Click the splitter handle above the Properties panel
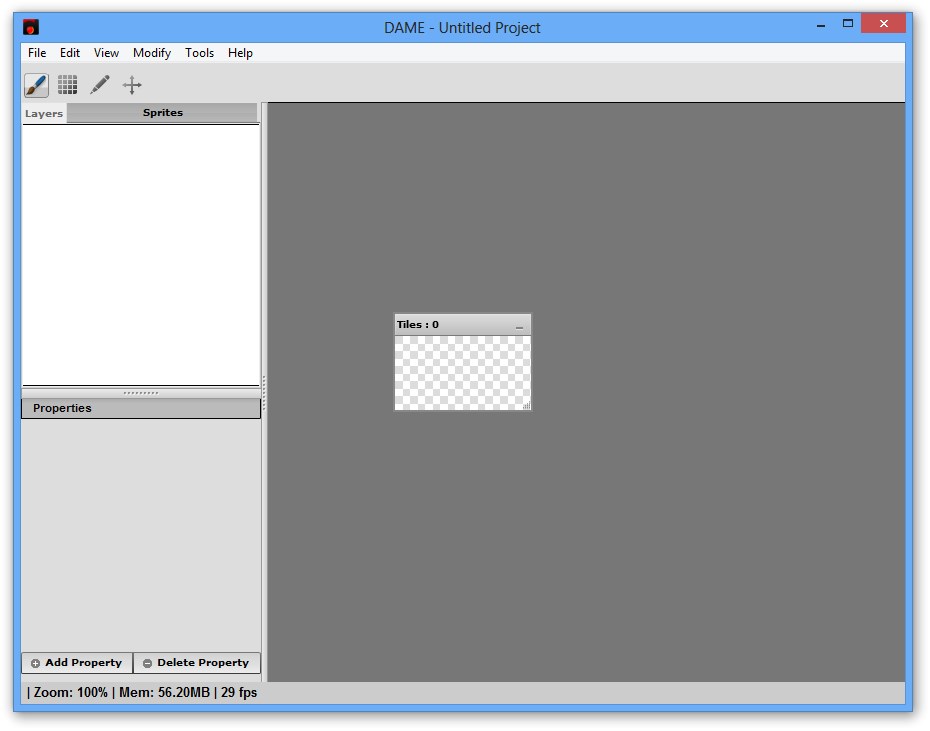 140,393
